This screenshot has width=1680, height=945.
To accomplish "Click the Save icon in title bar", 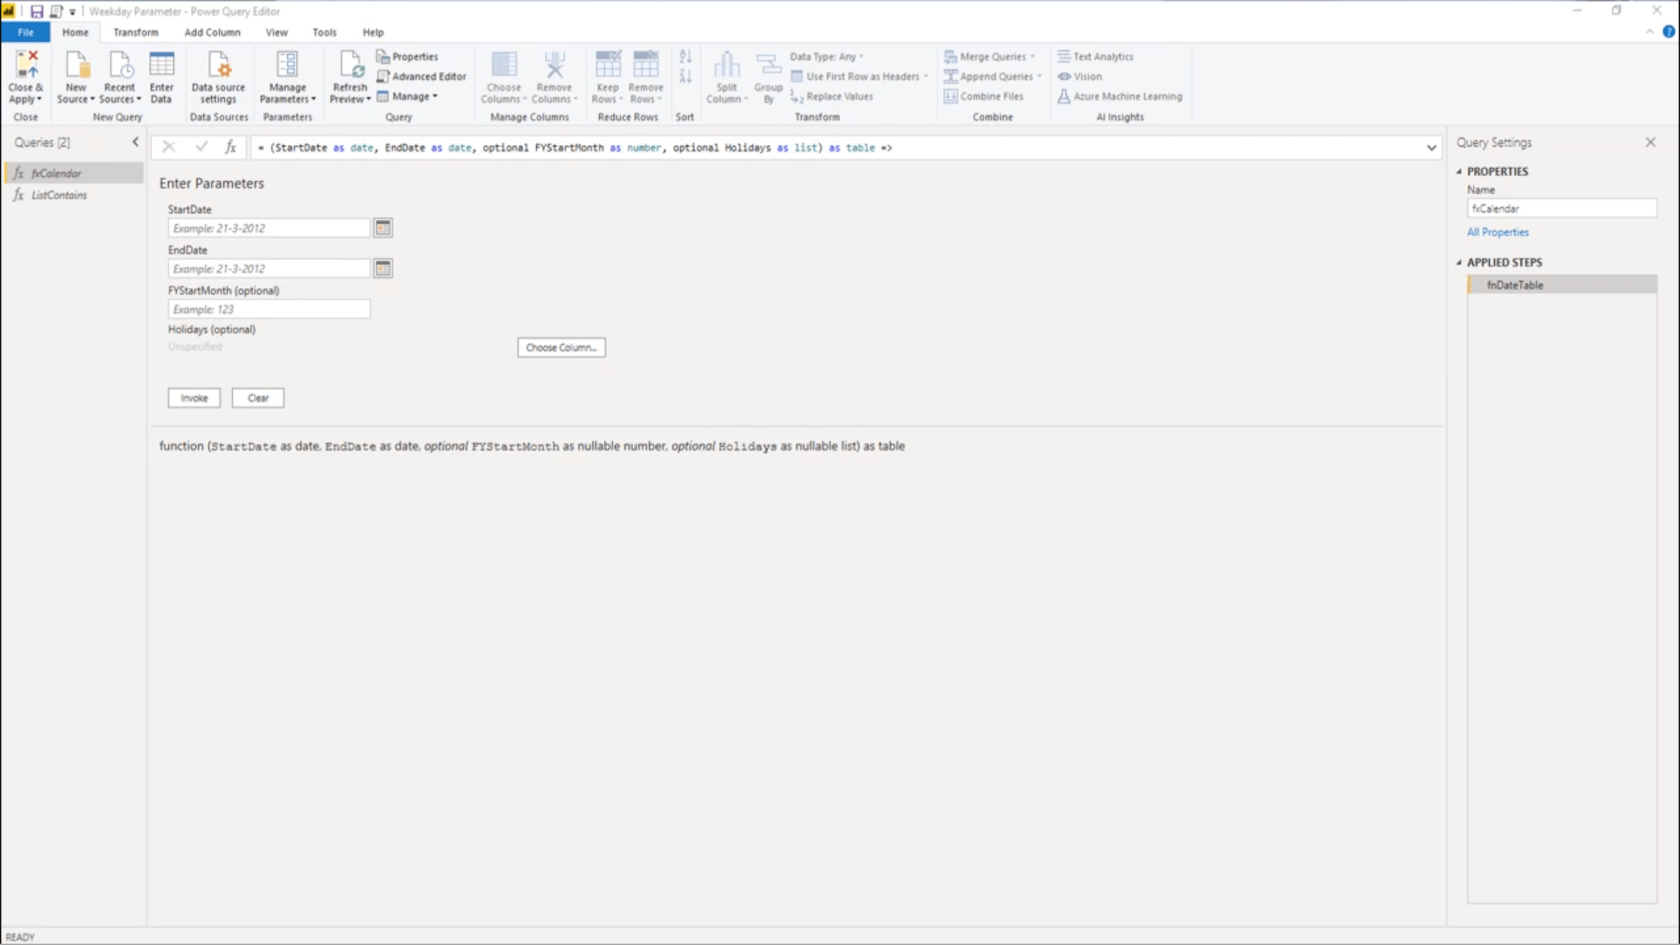I will tap(36, 11).
